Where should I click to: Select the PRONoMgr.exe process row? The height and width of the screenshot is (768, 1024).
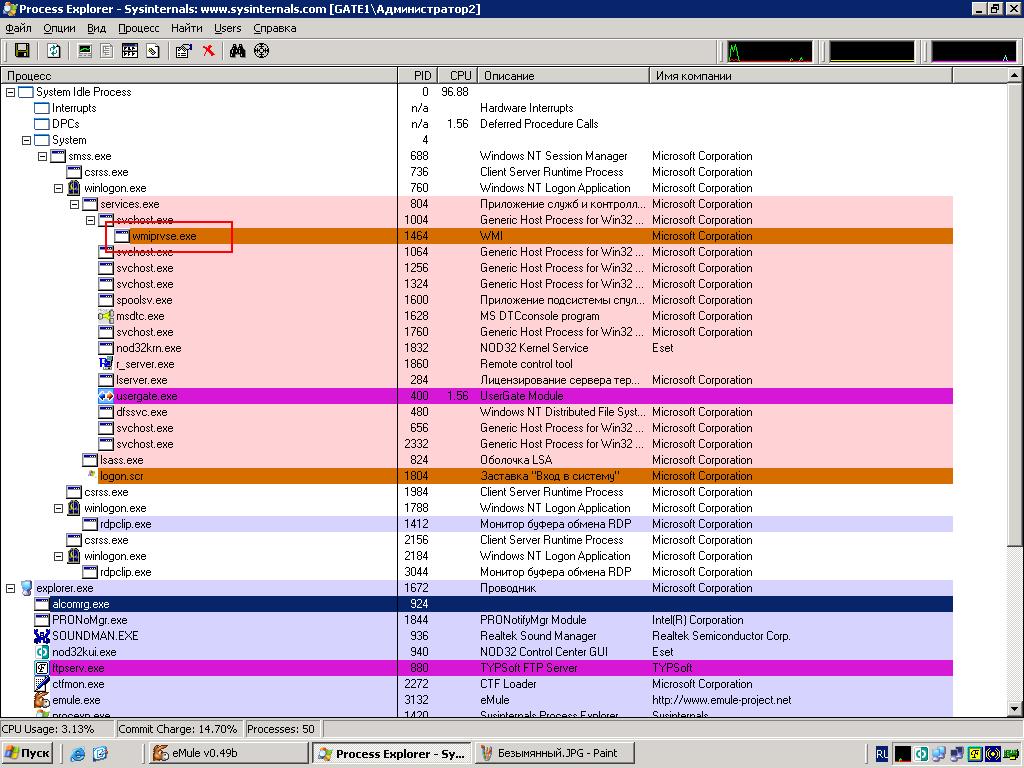pos(477,620)
